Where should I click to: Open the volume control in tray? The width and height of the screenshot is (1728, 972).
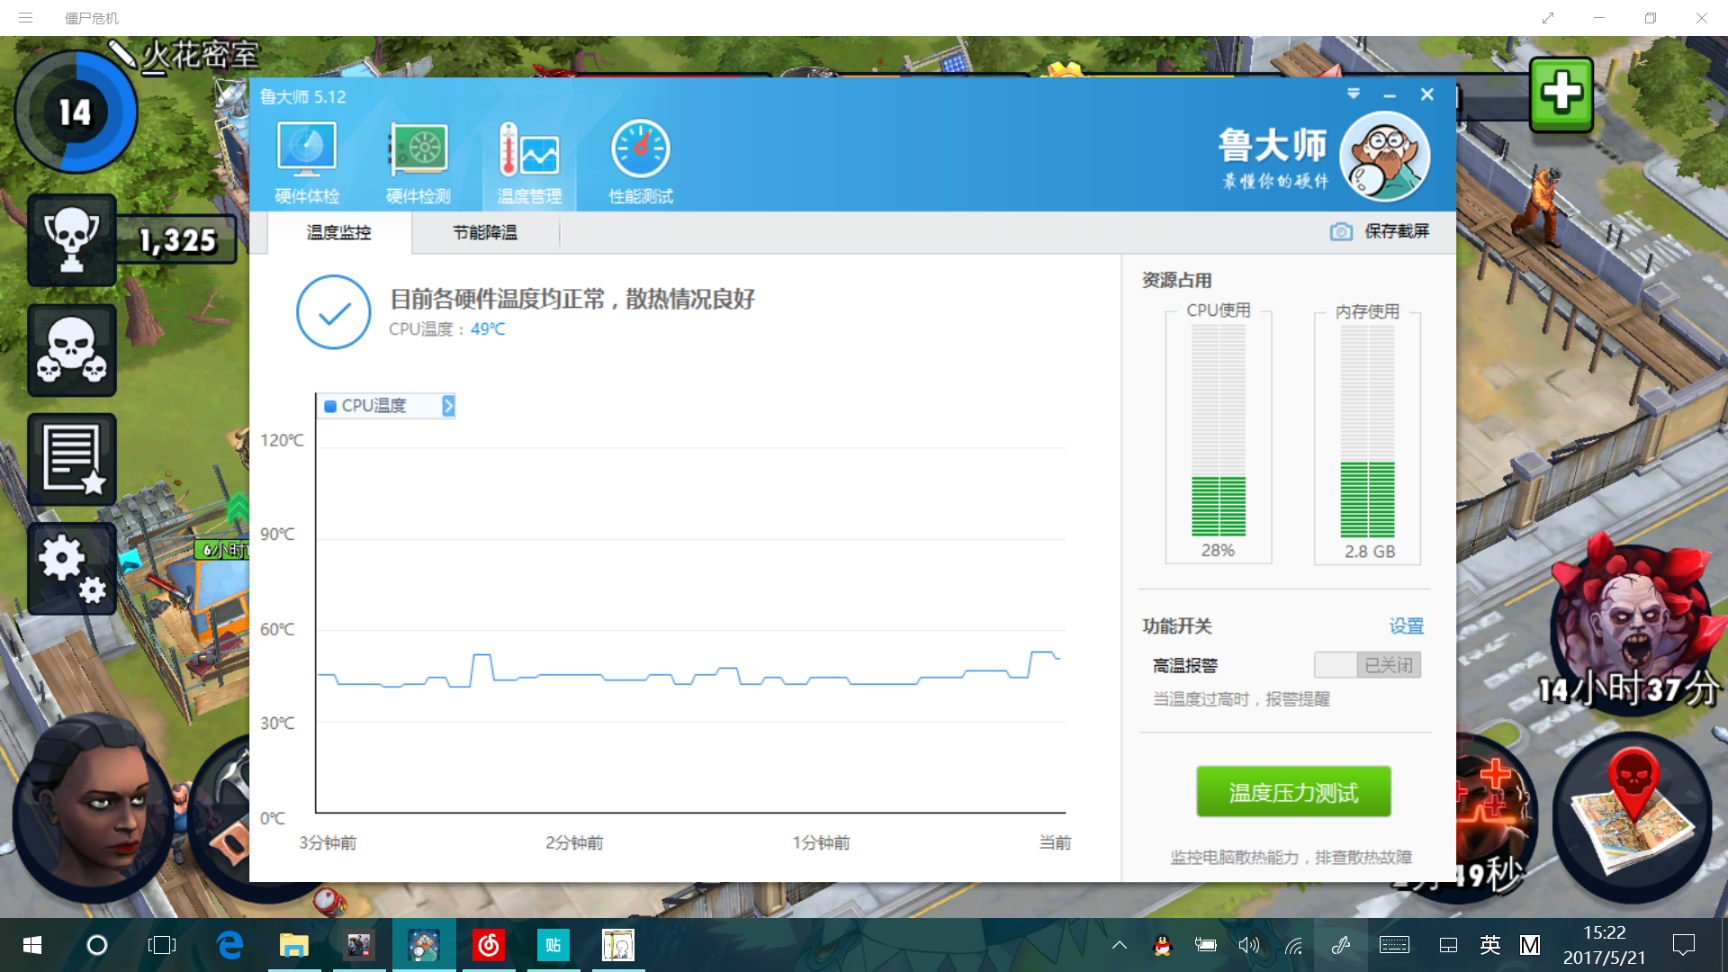tap(1249, 945)
